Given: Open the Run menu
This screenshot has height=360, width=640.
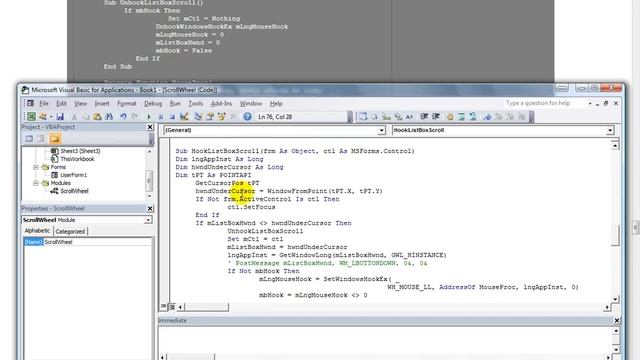Looking at the screenshot, I should 175,104.
